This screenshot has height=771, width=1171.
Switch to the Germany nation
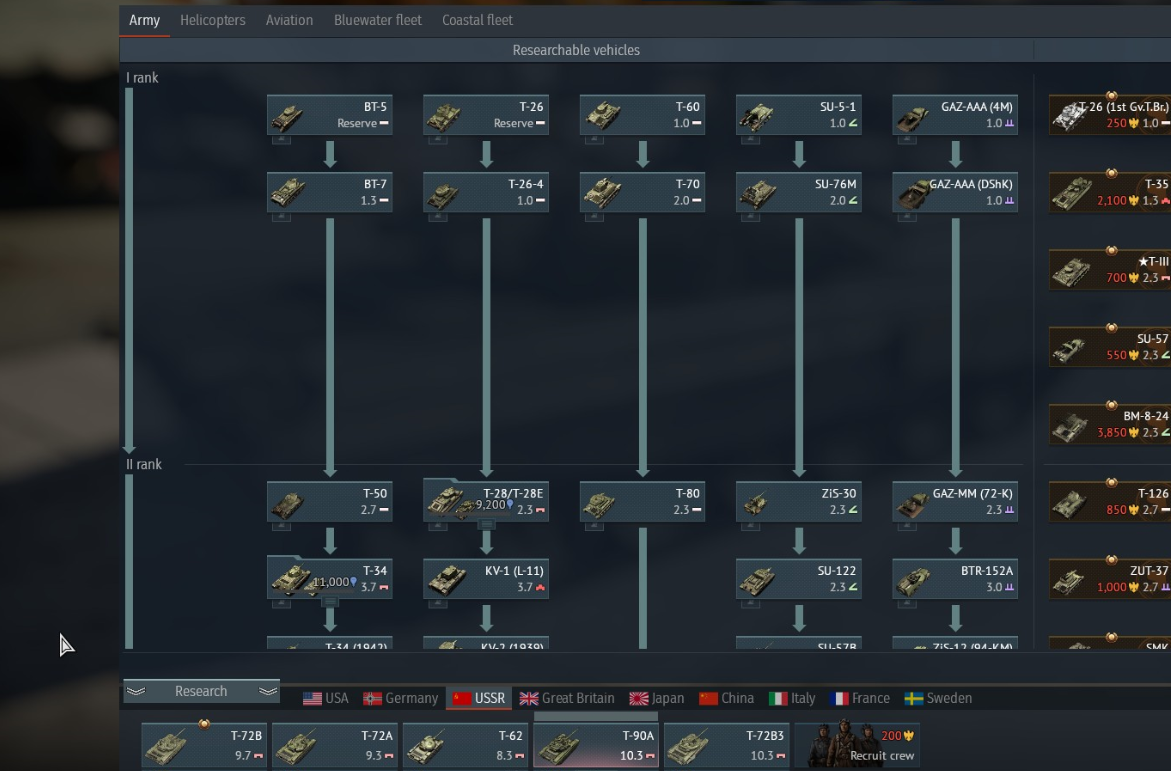pos(400,699)
